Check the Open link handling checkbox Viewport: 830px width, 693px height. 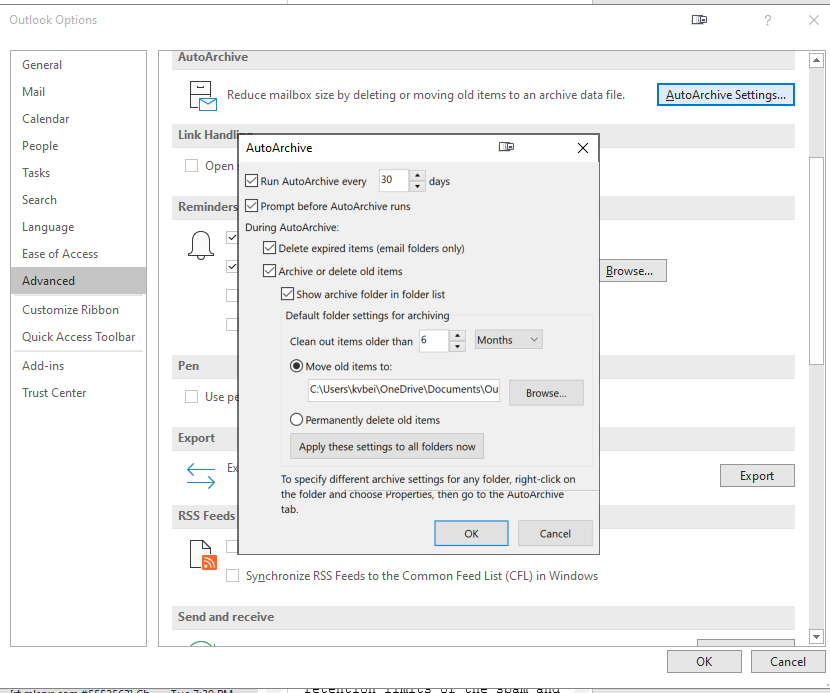tap(191, 166)
